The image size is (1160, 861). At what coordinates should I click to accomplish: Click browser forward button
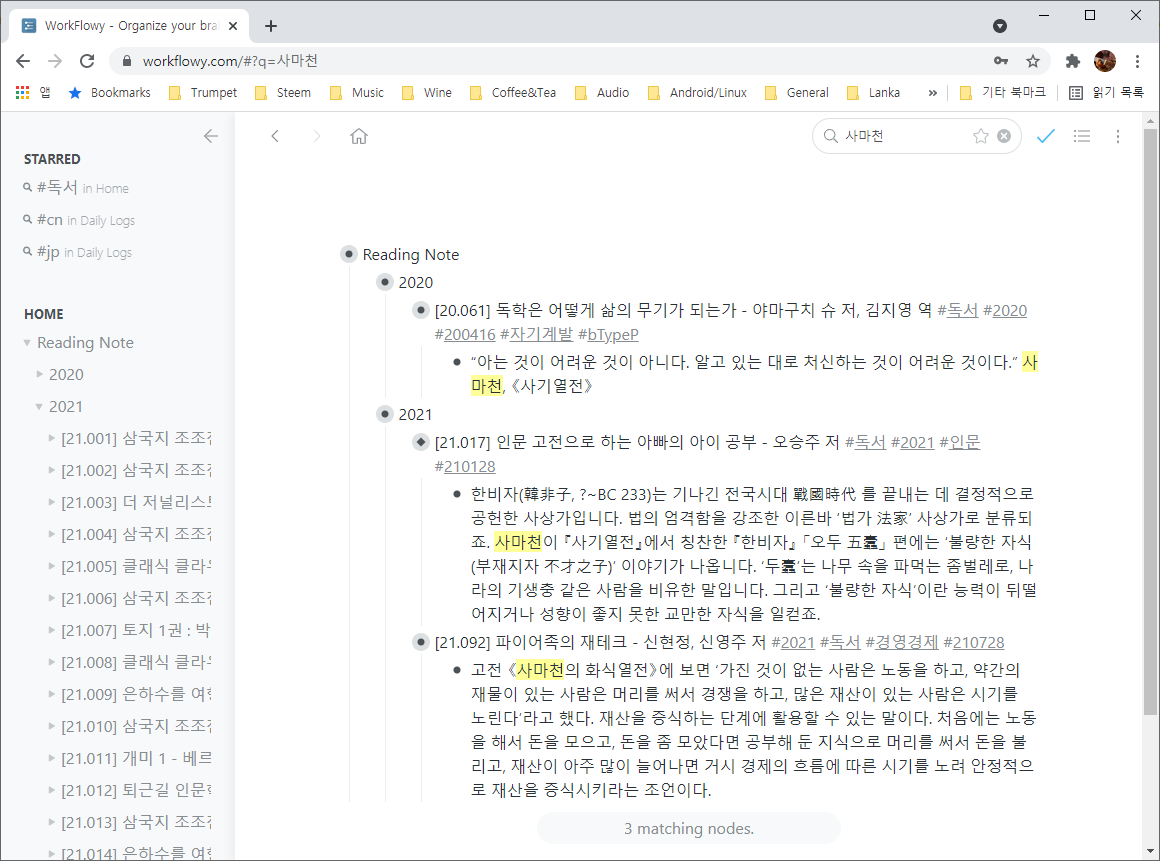[55, 61]
